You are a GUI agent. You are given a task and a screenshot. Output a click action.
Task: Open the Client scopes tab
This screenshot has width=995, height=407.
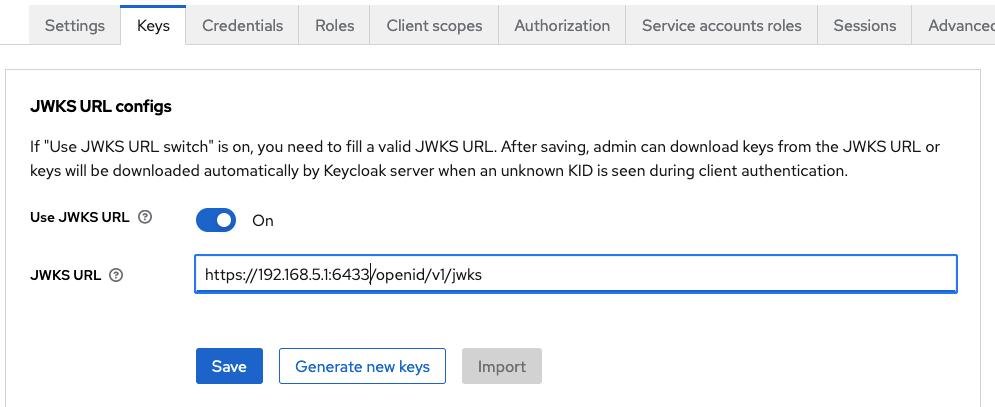tap(434, 25)
